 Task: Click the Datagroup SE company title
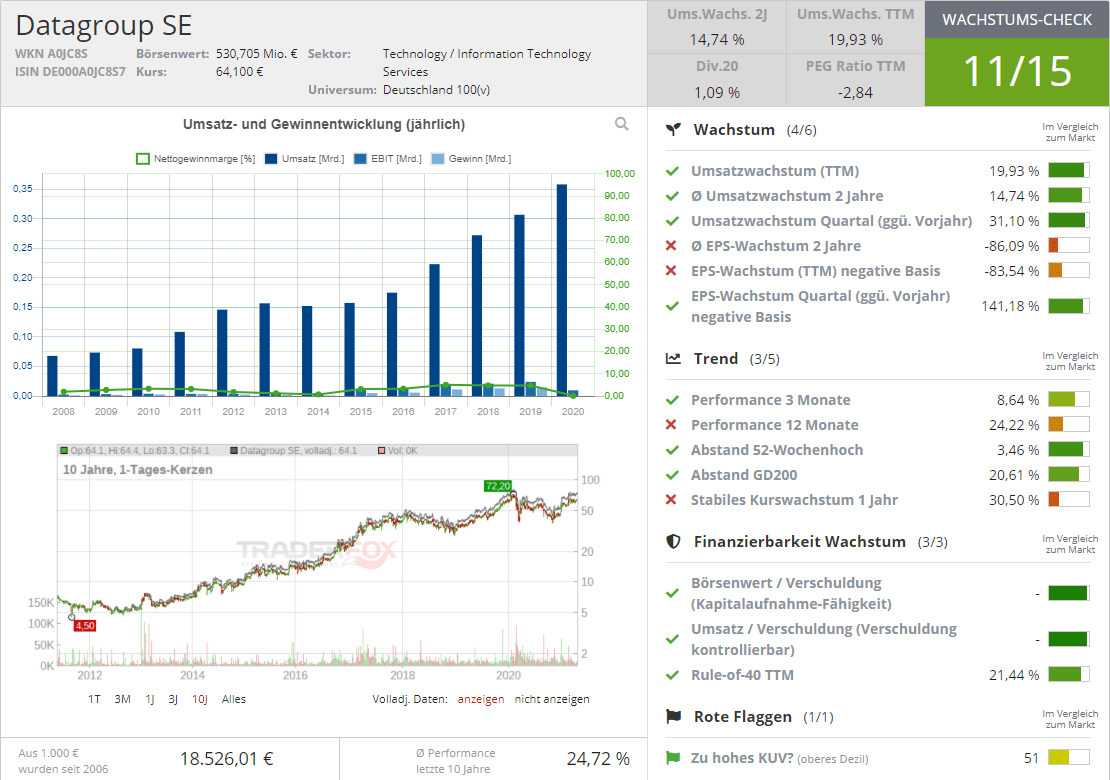point(103,25)
